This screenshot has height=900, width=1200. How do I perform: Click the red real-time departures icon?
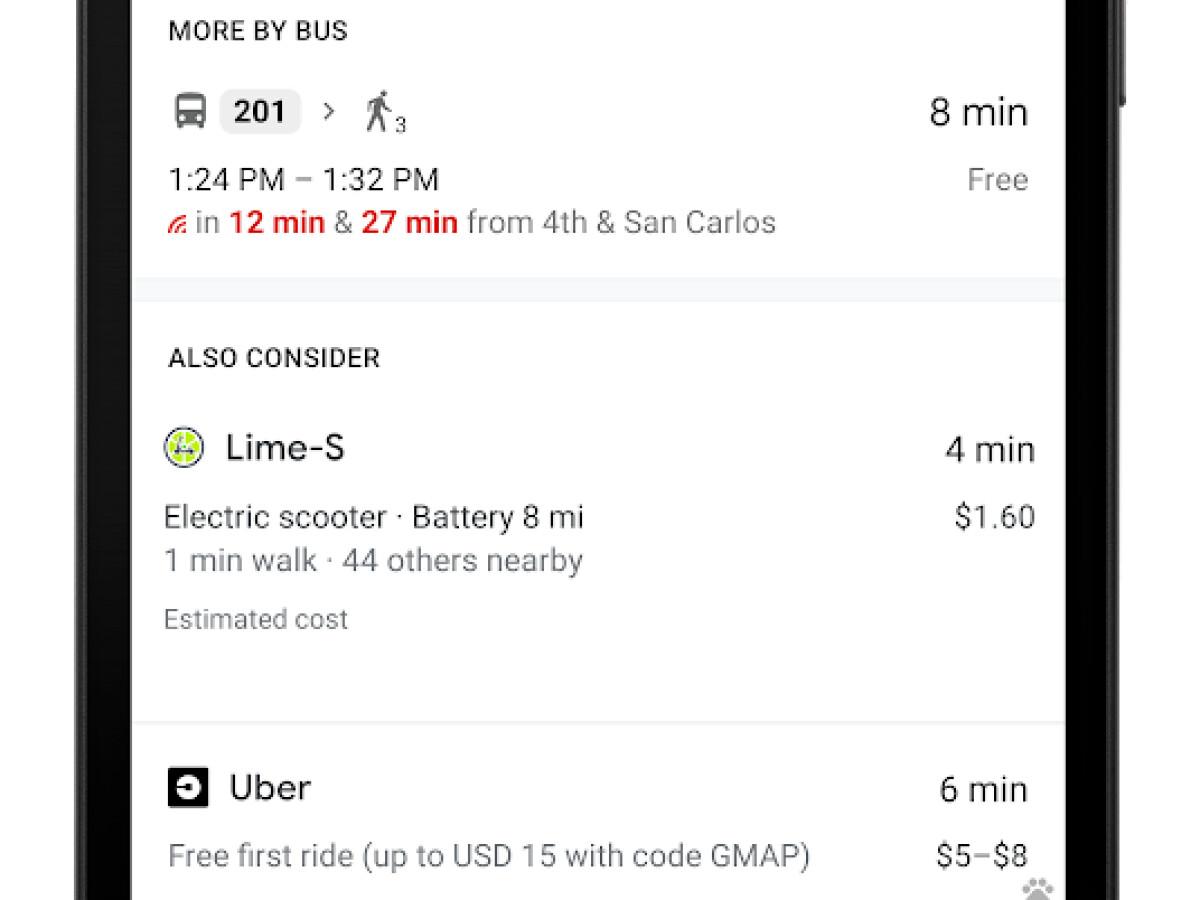tap(178, 223)
